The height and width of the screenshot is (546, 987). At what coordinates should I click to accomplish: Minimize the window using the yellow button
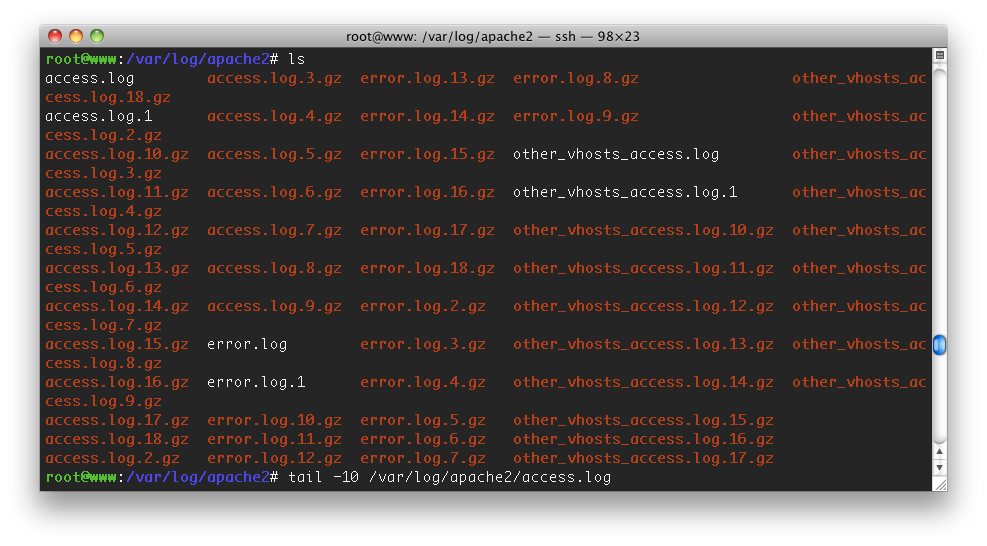click(76, 36)
